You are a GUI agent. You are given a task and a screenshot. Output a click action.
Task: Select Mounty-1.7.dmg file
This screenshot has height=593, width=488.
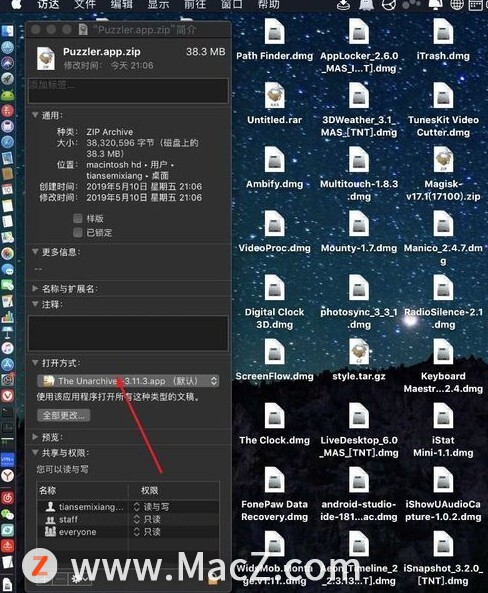[359, 224]
